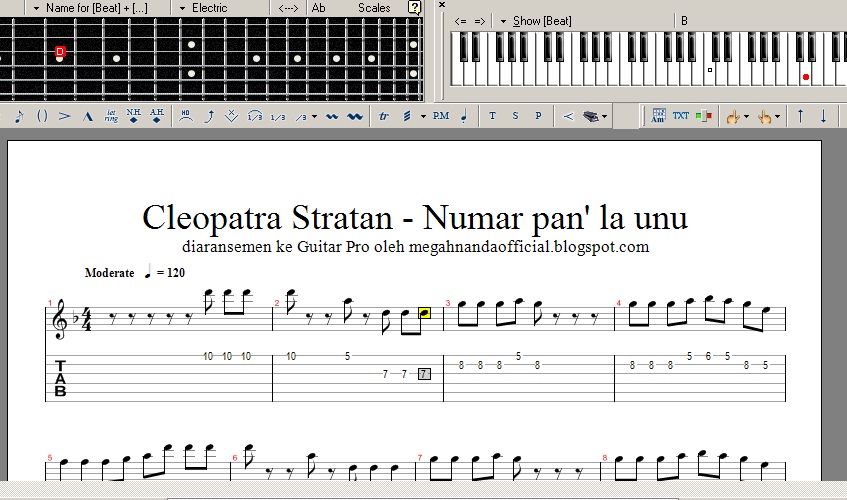The width and height of the screenshot is (847, 500).
Task: Apply the wide vibrato effect
Action: 355,116
